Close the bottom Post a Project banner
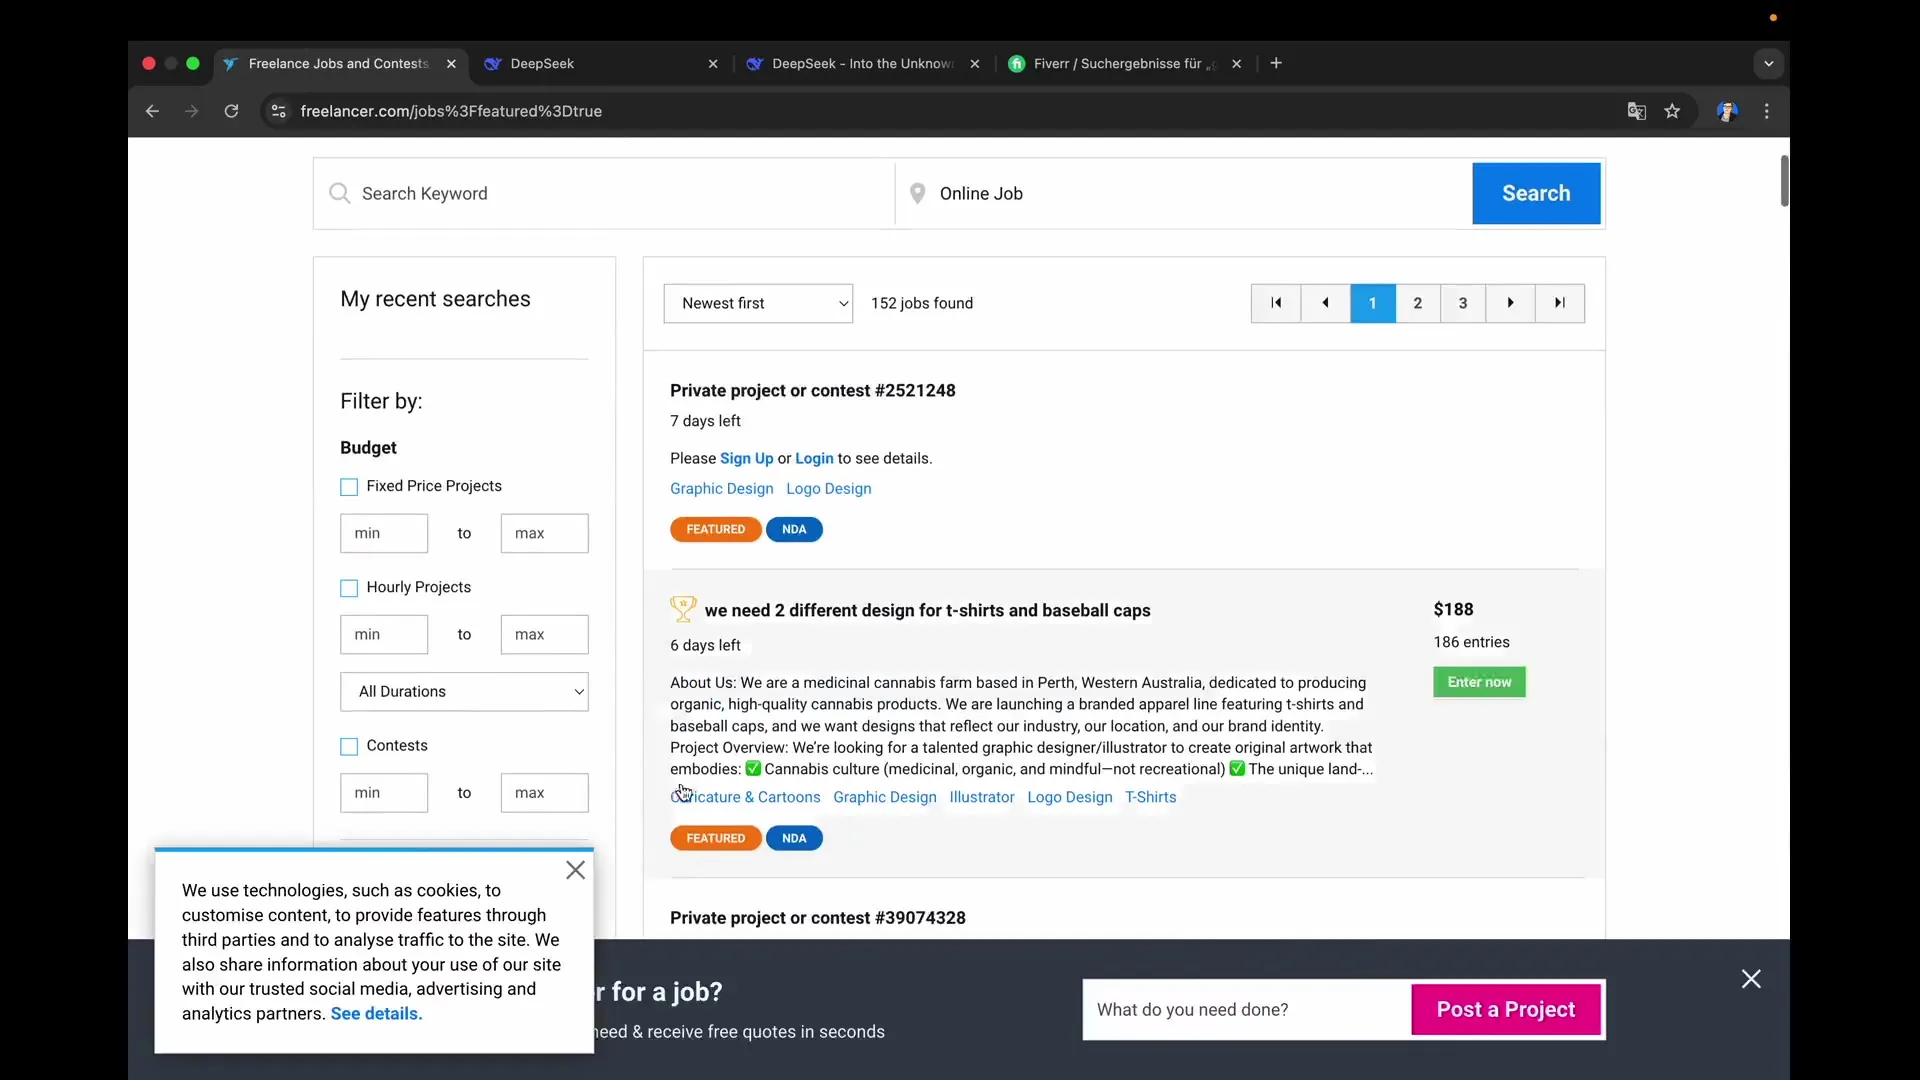This screenshot has height=1080, width=1920. 1751,979
